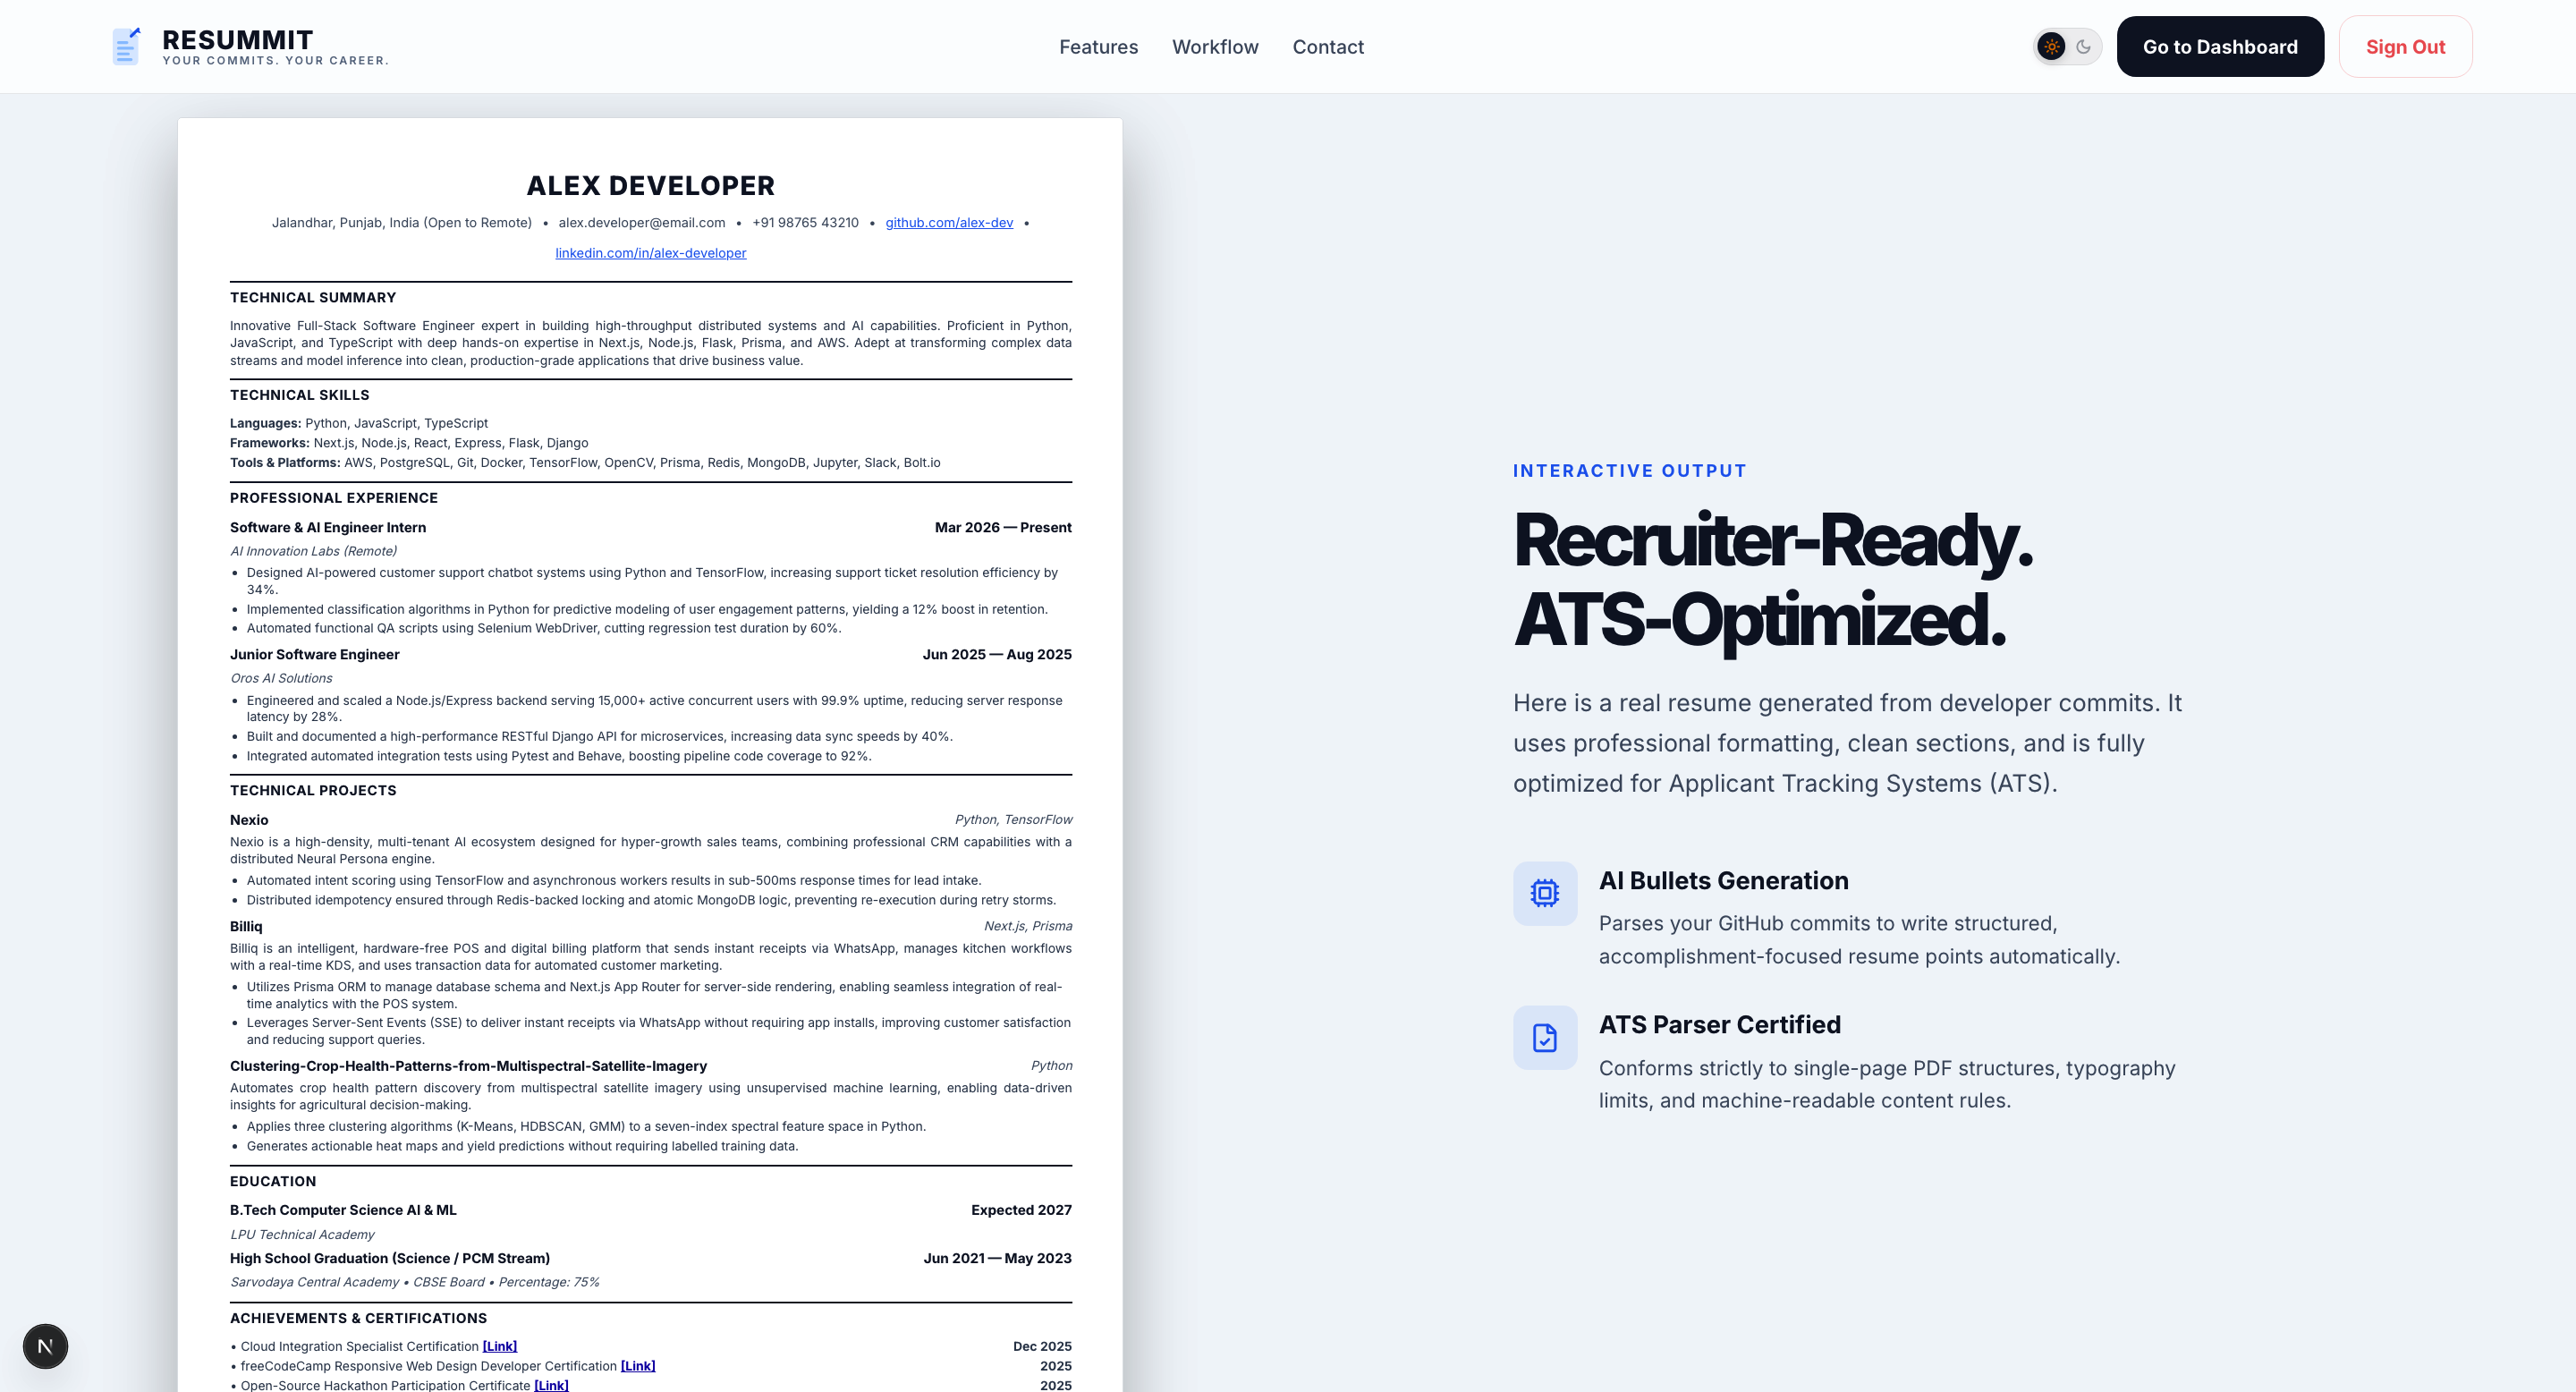2576x1392 pixels.
Task: Click the Expected 2027 date
Action: [1021, 1210]
